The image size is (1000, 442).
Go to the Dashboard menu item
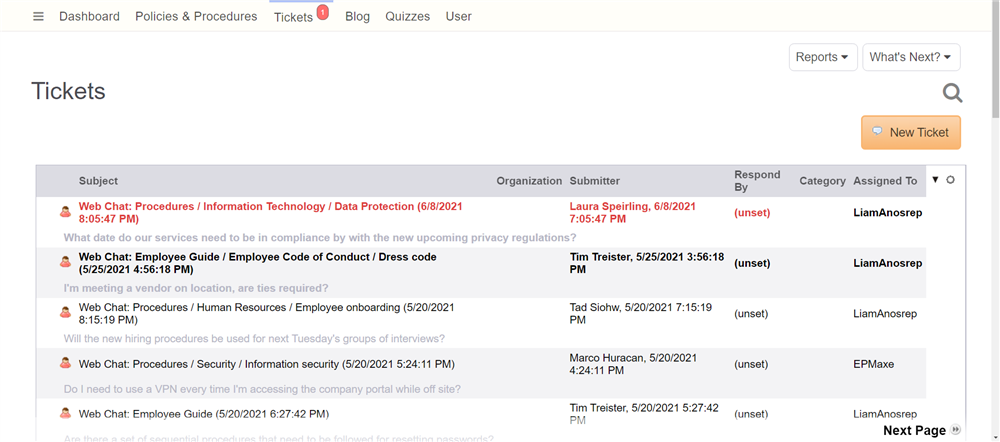pyautogui.click(x=89, y=17)
